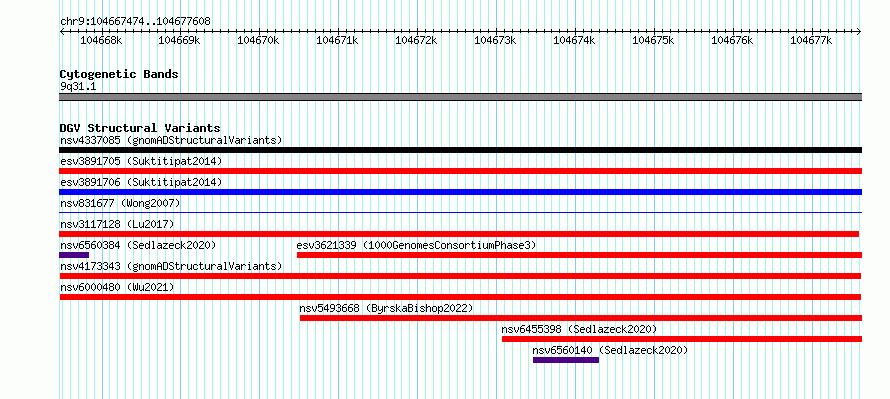Click the chr9:104667474..104677608 region label

(135, 21)
